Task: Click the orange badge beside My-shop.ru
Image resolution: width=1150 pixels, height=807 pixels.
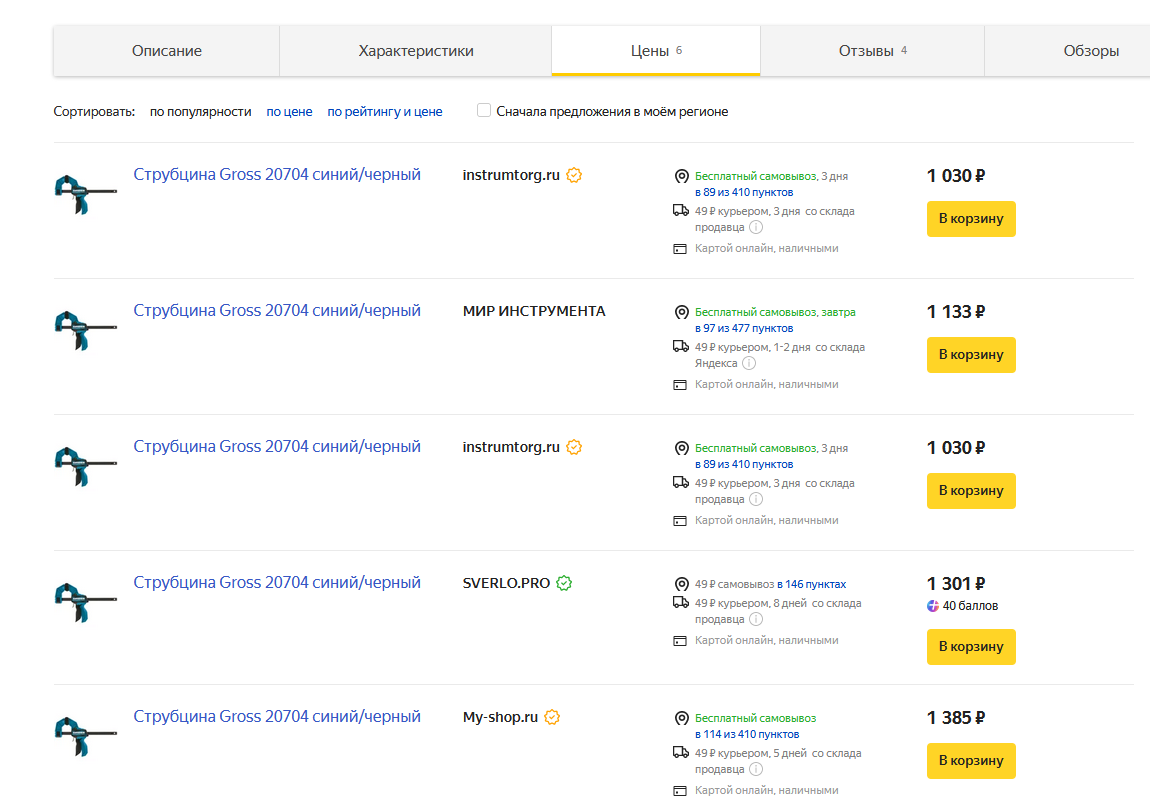Action: tap(551, 717)
